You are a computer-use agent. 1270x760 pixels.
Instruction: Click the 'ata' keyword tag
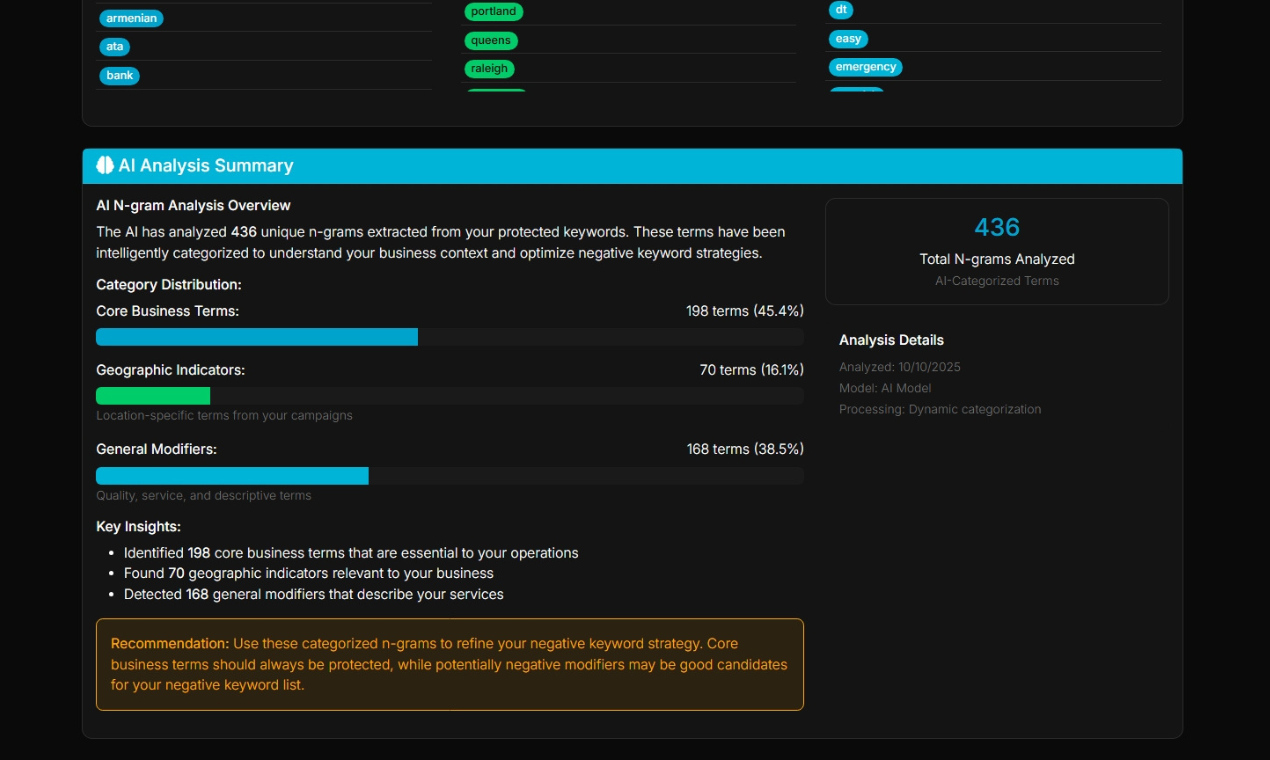115,47
